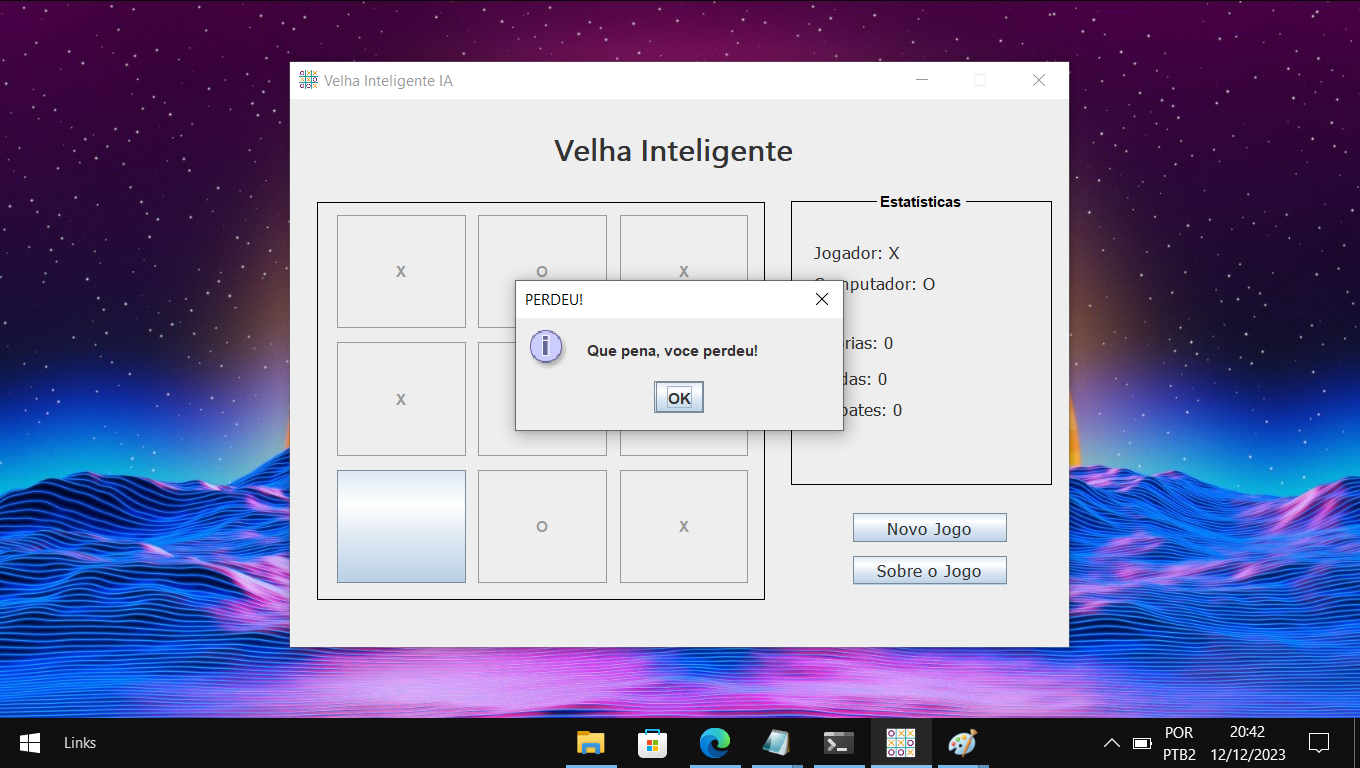Show hidden system tray icons
Screen dimensions: 1360x768
[1111, 743]
